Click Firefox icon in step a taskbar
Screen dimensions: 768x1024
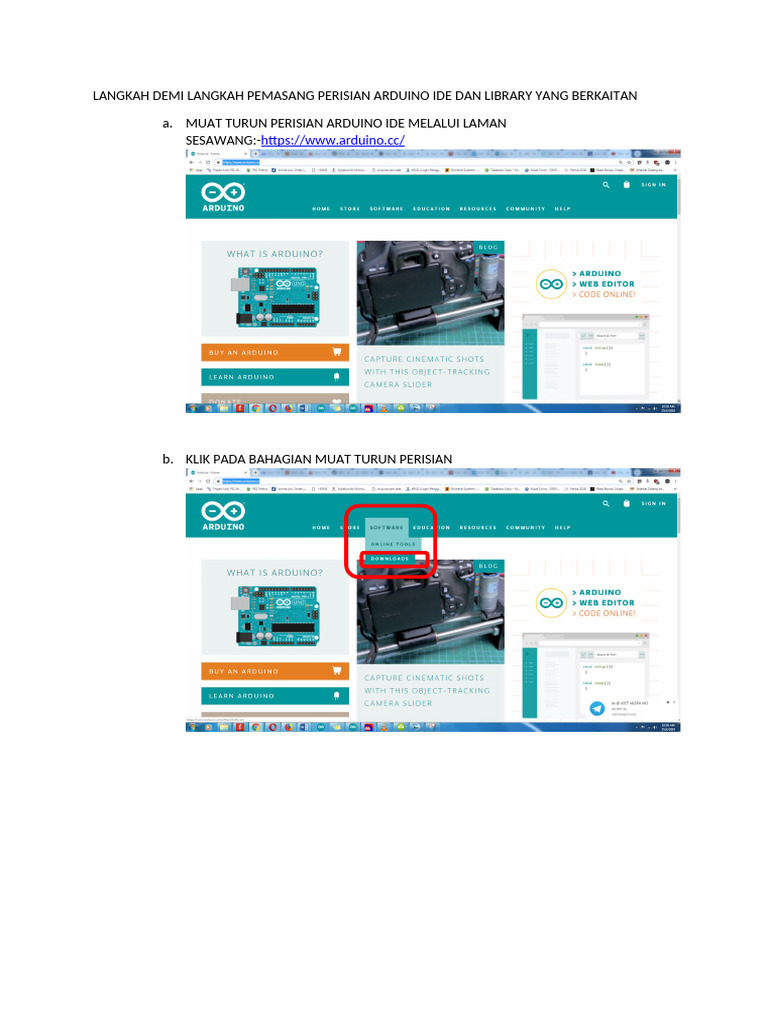[288, 408]
